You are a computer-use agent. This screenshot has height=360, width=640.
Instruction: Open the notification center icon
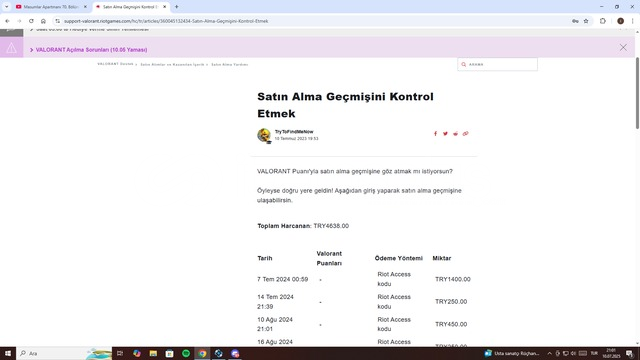[x=630, y=353]
